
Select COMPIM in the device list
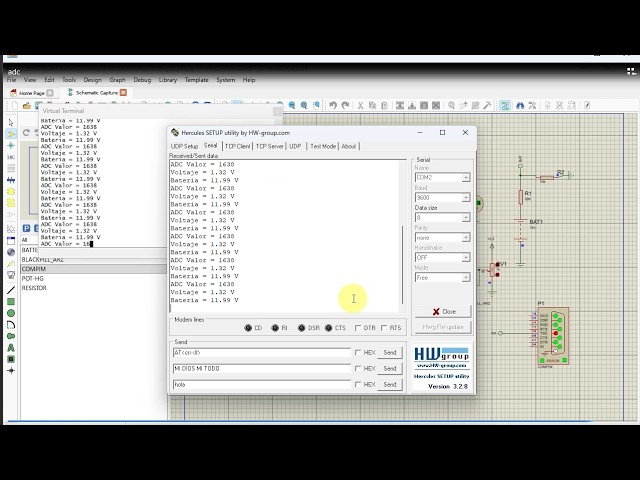coord(93,269)
